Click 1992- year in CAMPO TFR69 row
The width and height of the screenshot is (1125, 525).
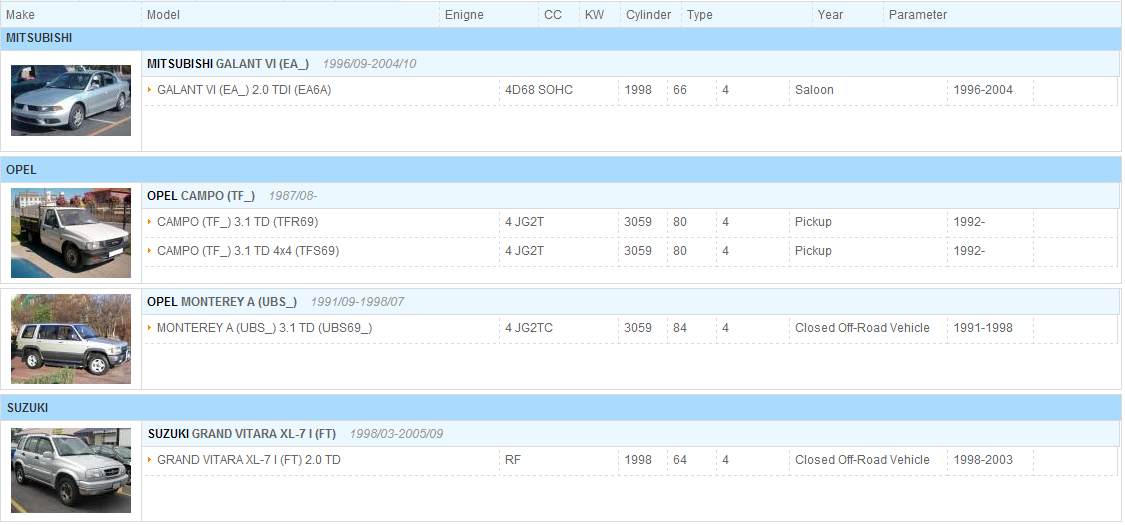pos(969,222)
